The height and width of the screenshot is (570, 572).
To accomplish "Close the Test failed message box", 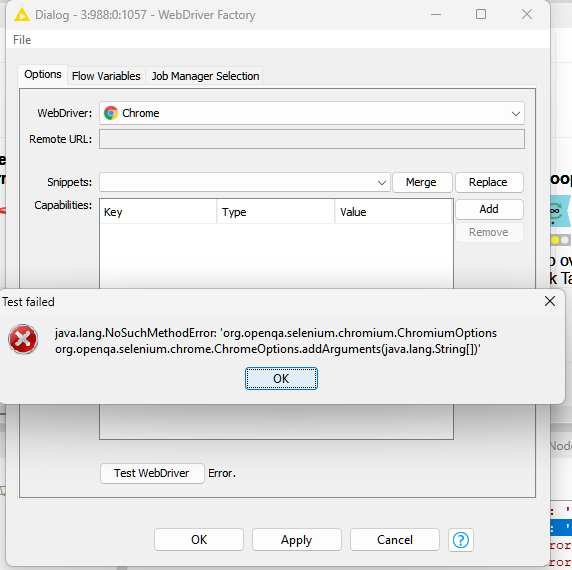I will click(x=550, y=301).
